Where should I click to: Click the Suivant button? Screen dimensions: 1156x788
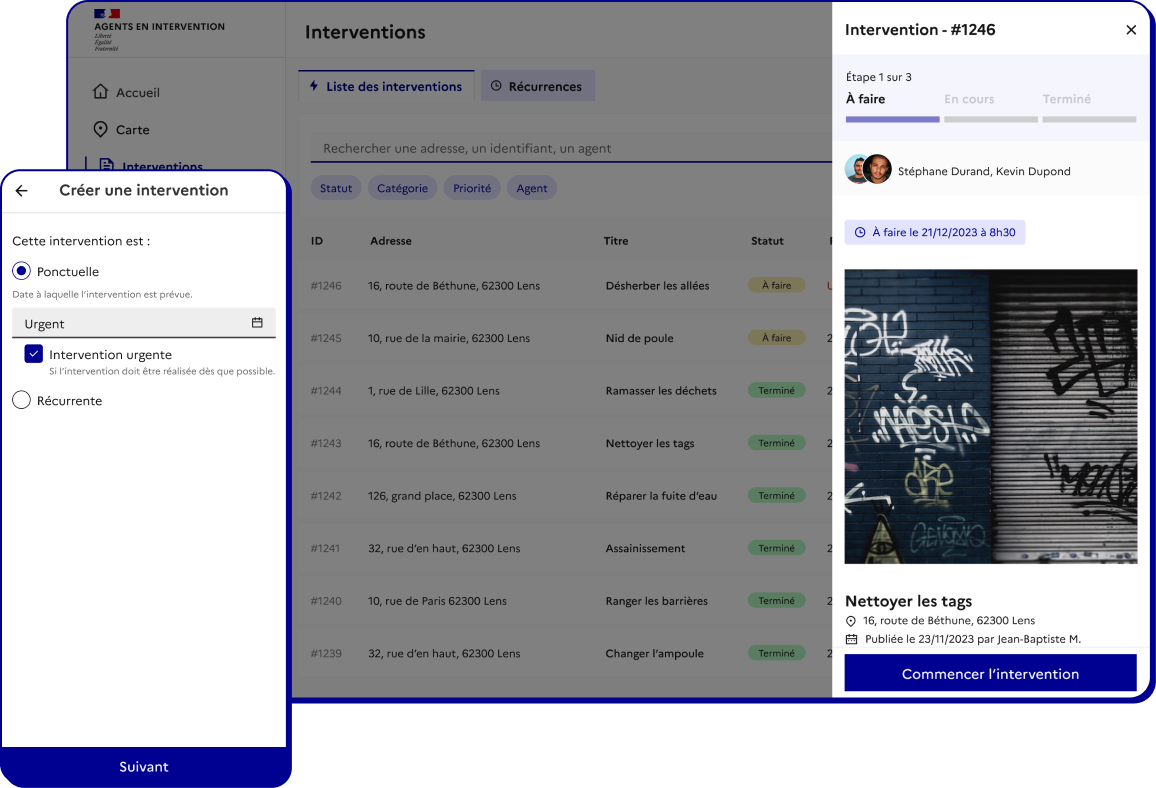point(144,767)
